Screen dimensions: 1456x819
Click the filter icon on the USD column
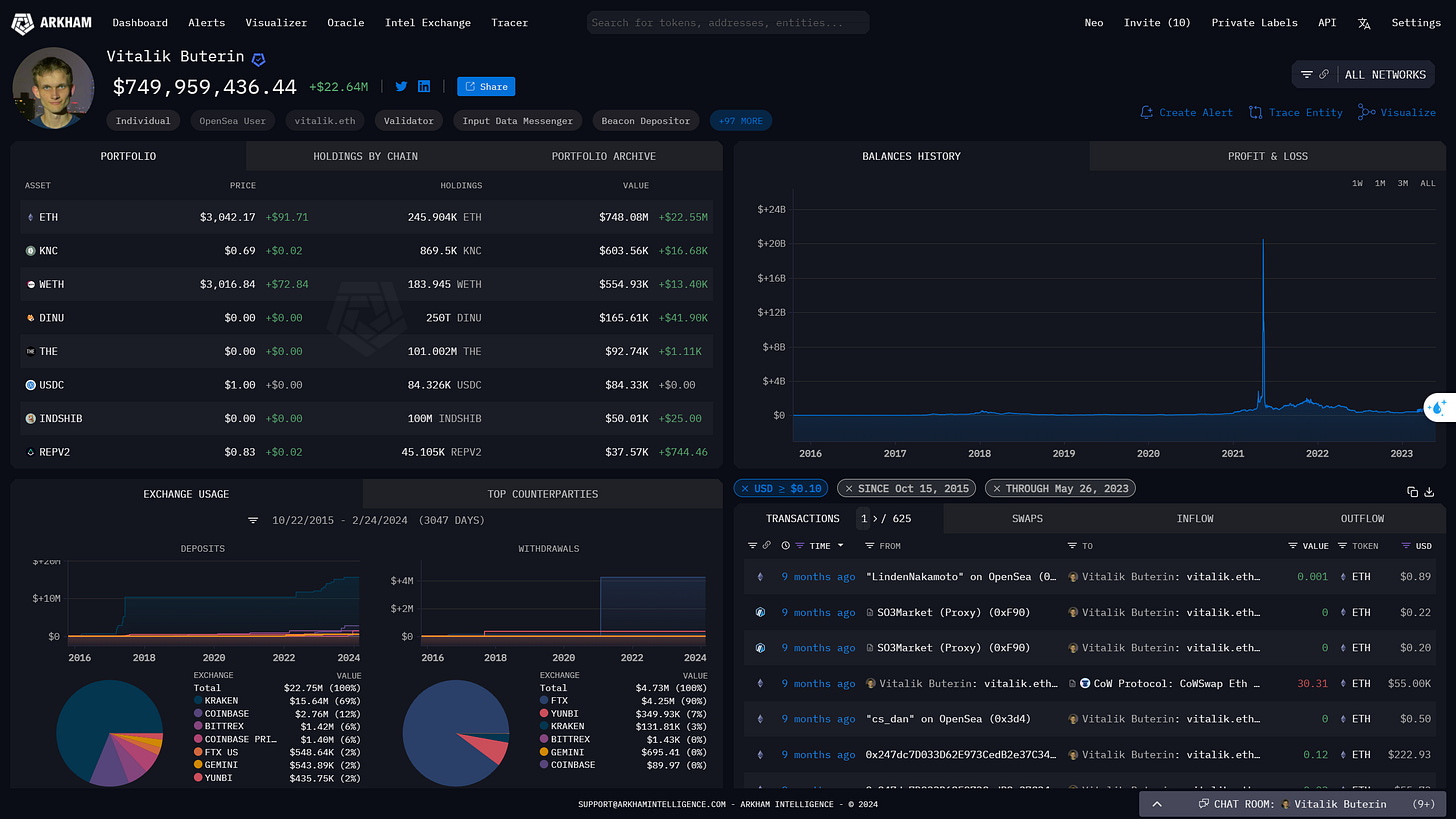[1406, 546]
